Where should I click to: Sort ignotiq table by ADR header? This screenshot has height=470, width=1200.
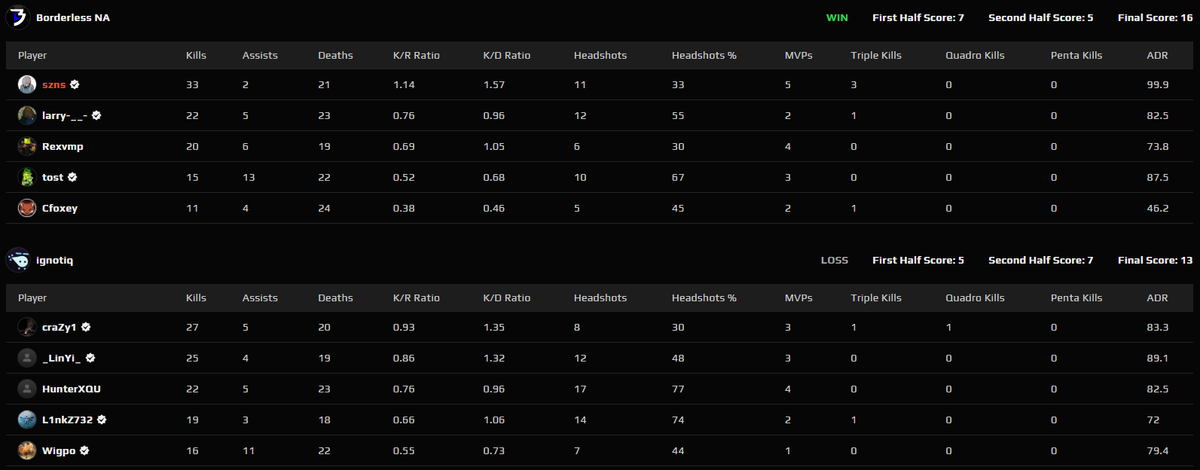[1156, 298]
